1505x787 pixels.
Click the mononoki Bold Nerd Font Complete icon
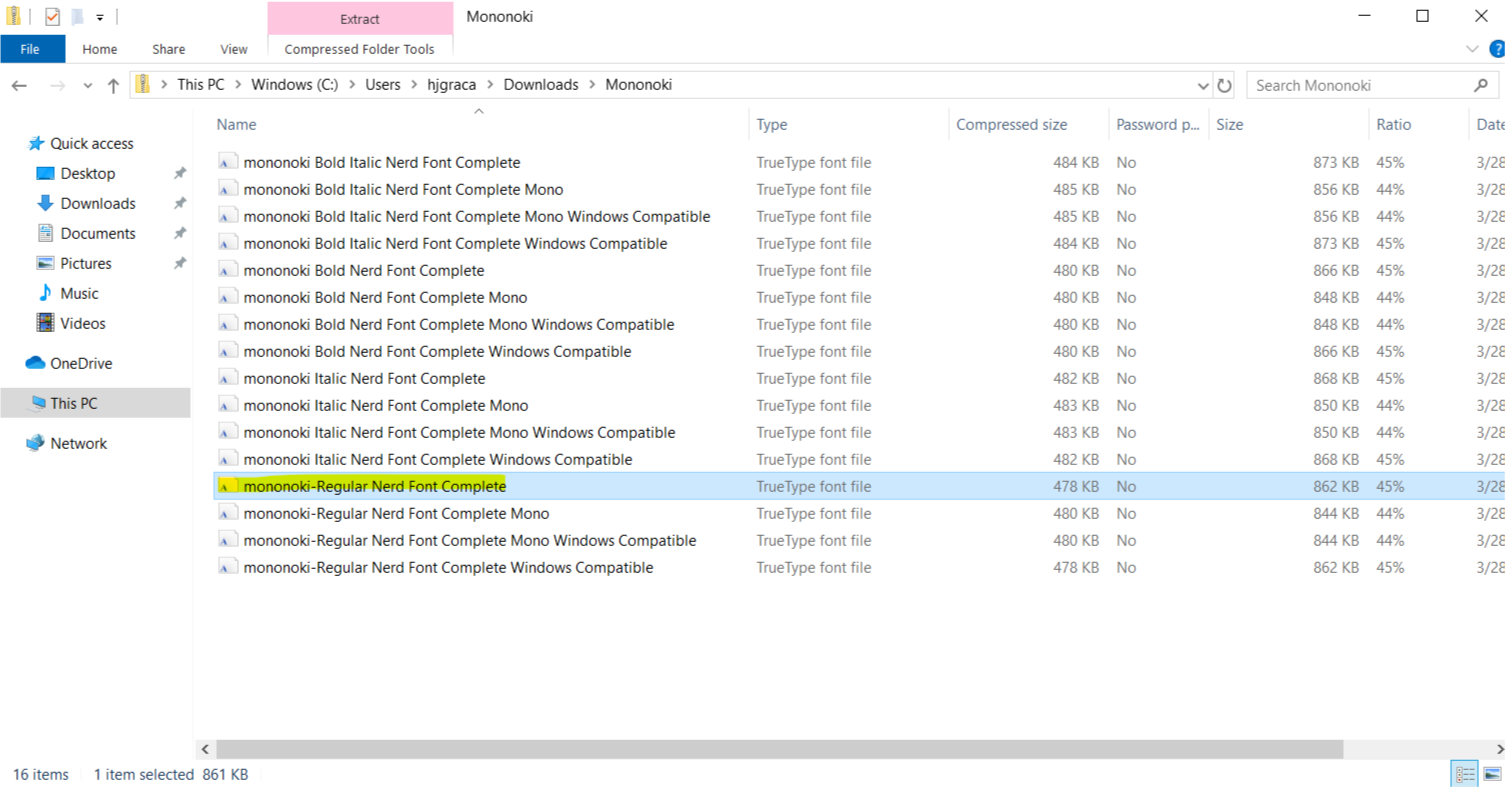pos(228,270)
